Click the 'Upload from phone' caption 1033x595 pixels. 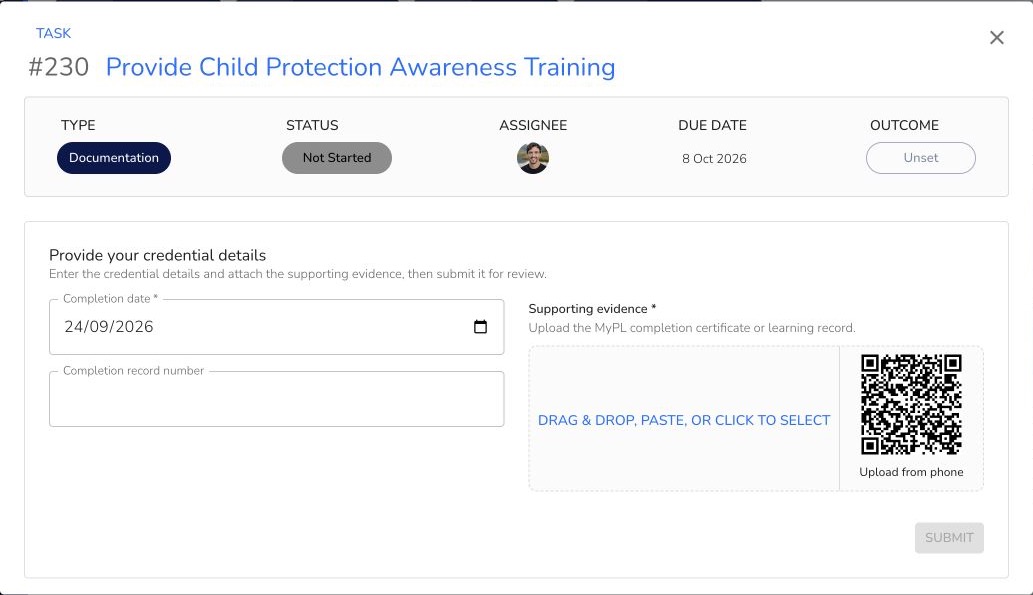(911, 472)
